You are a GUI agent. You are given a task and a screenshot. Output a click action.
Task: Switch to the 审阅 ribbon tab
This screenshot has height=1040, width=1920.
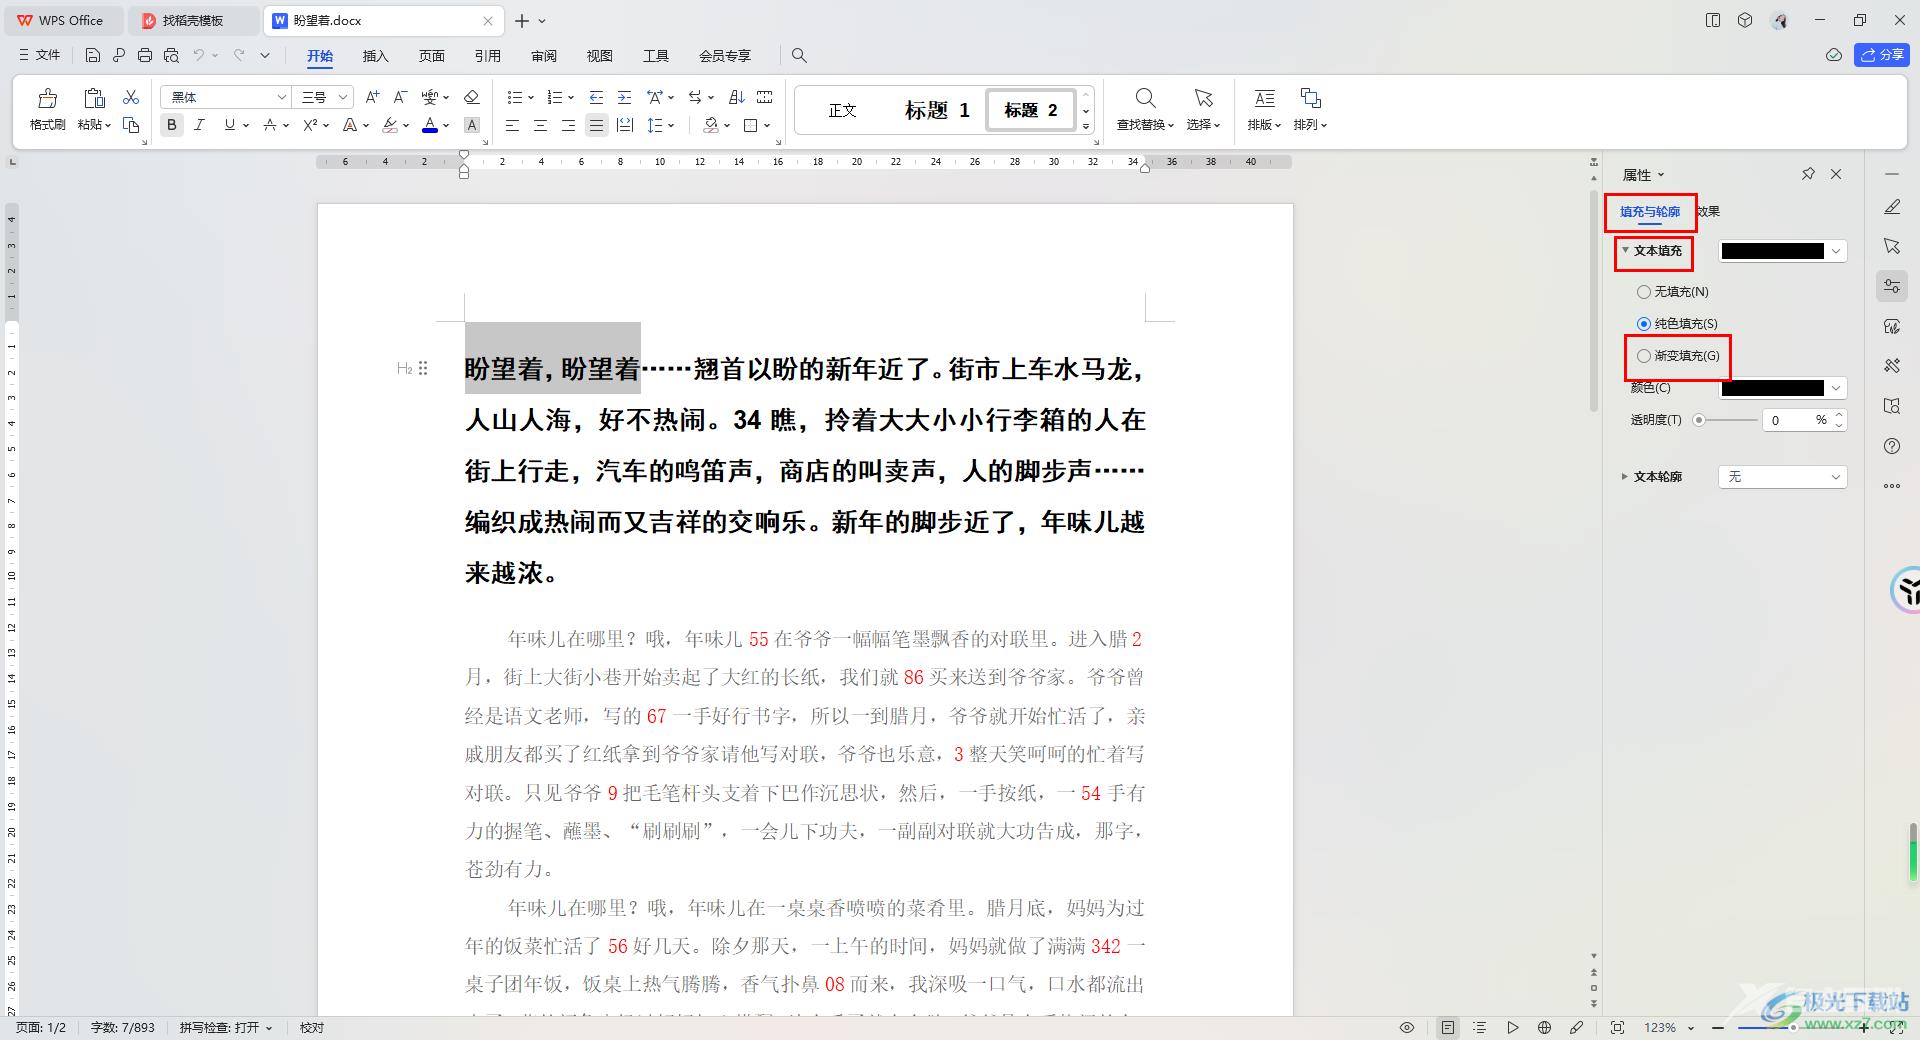coord(543,56)
